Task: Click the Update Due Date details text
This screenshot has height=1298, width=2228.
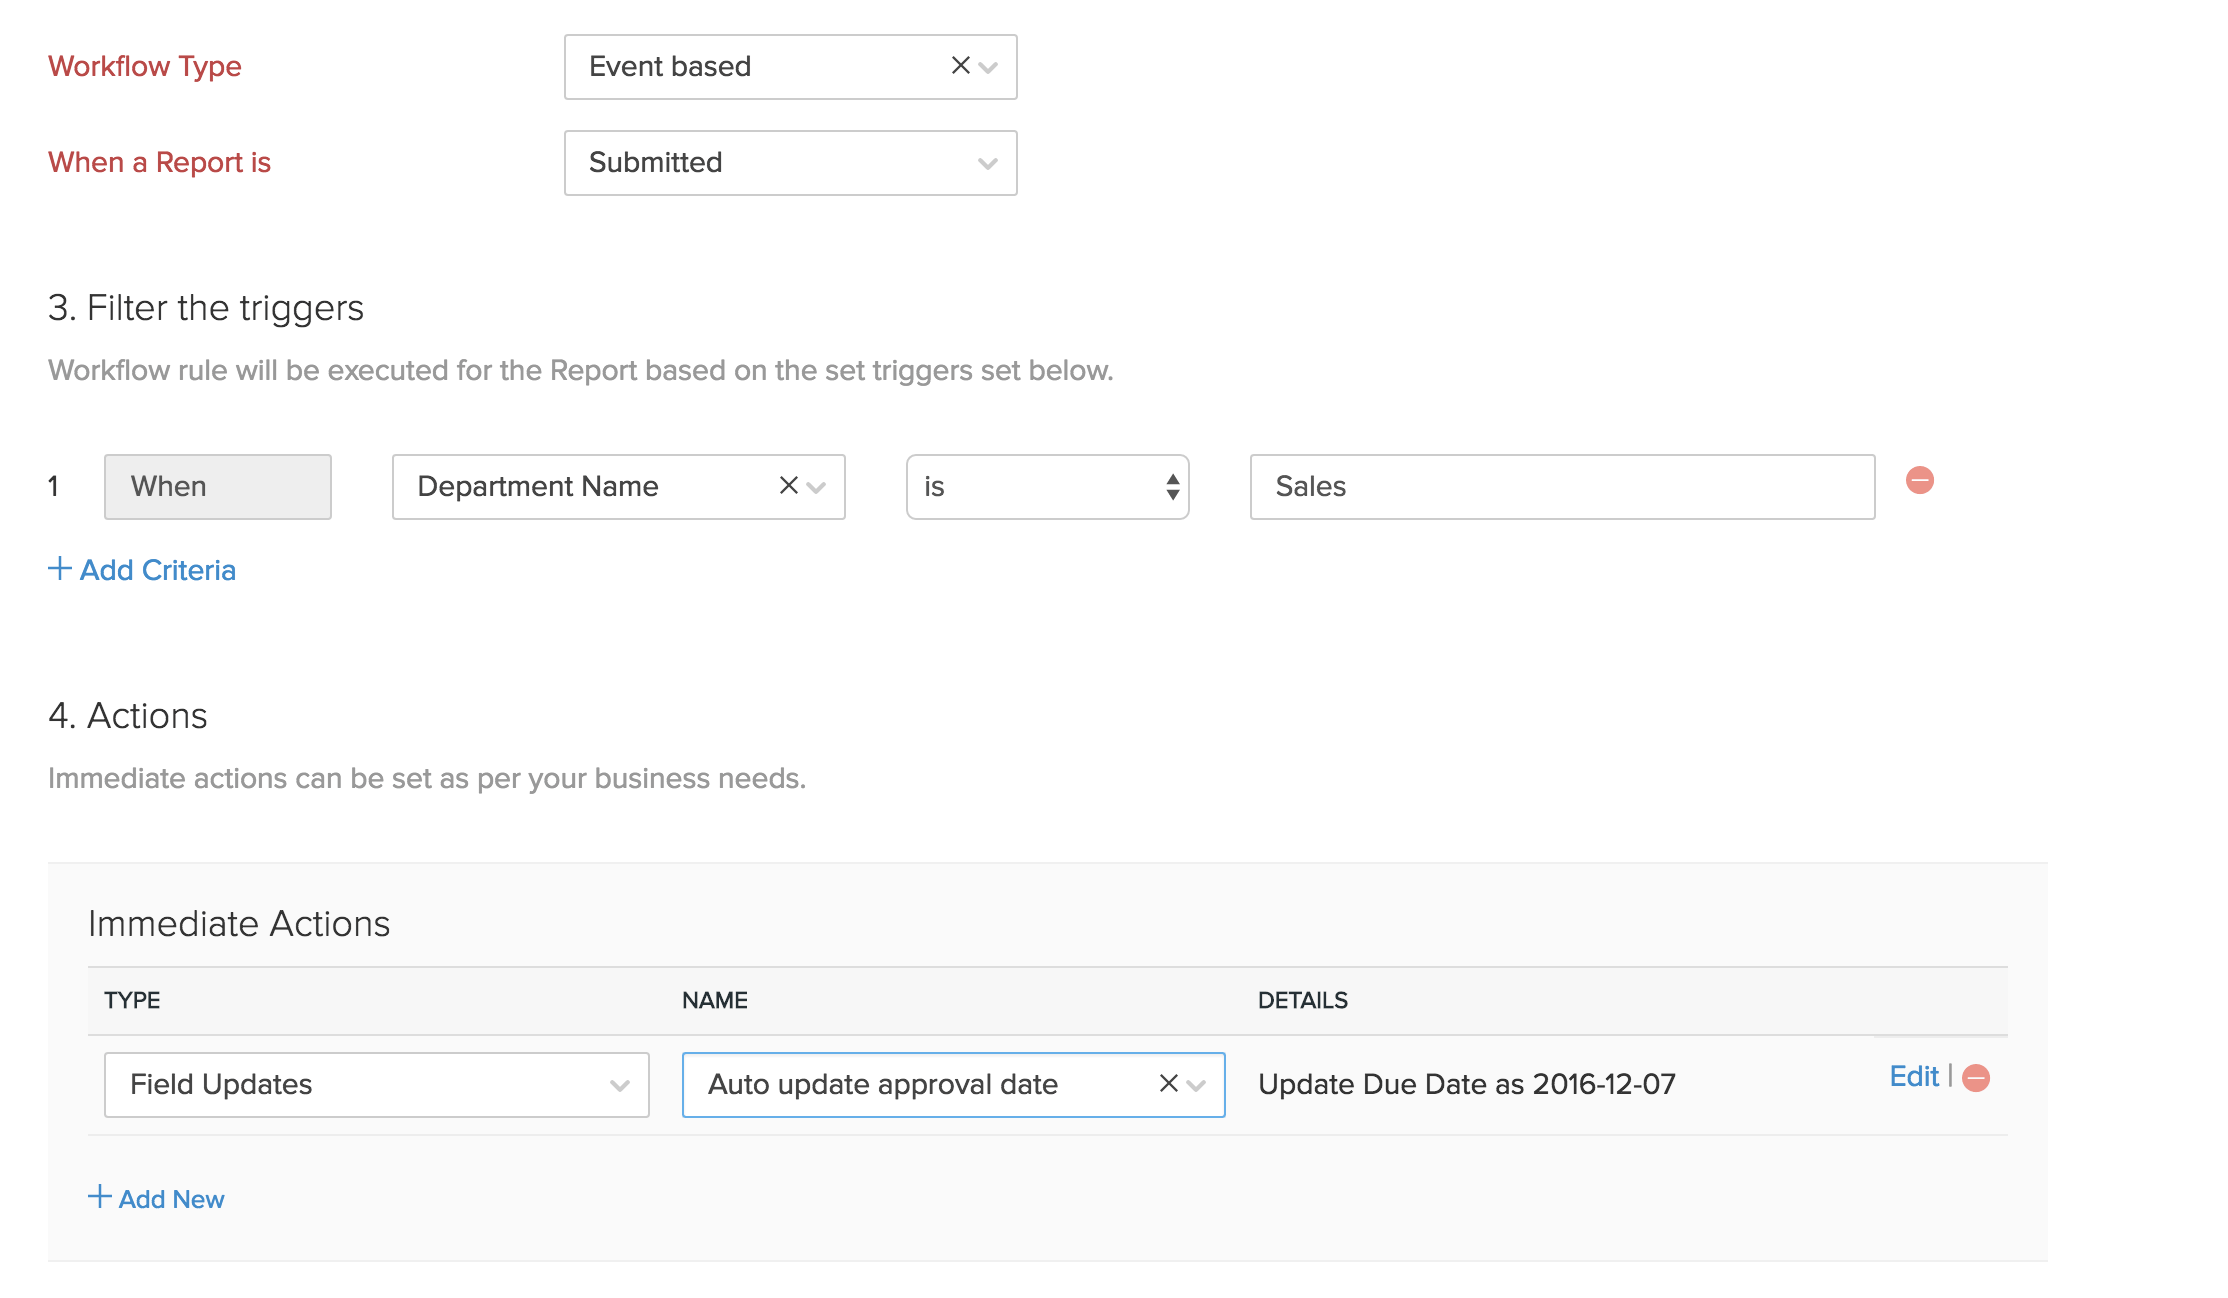Action: [1466, 1084]
